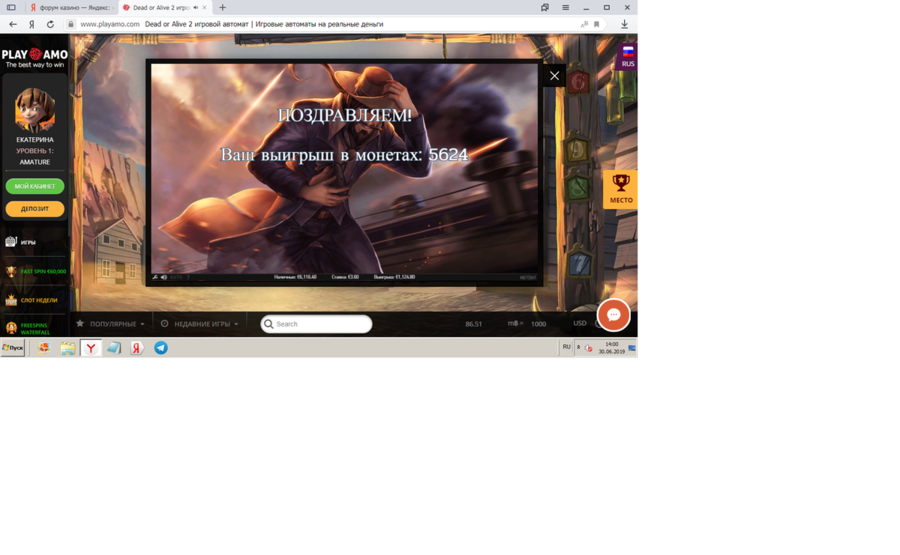Bookmark this page in address bar

click(597, 24)
